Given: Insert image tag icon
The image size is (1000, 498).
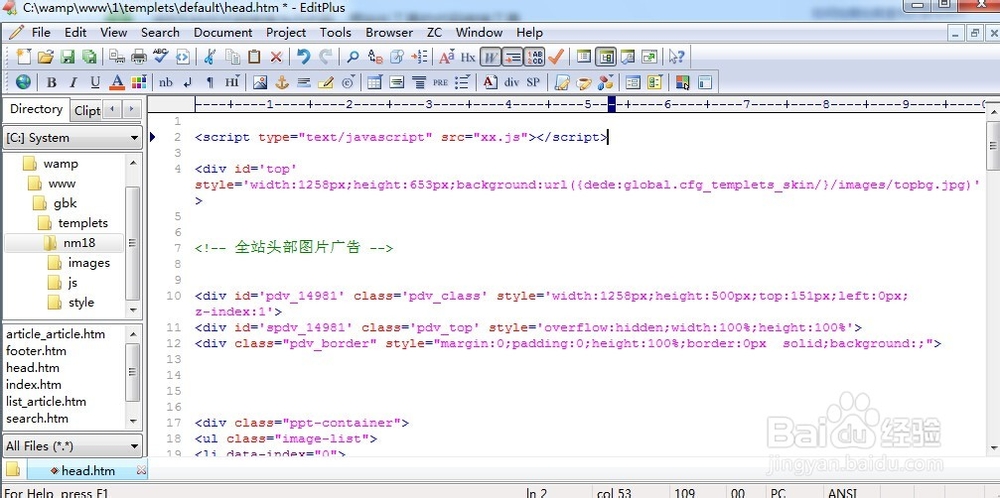Looking at the screenshot, I should (260, 82).
